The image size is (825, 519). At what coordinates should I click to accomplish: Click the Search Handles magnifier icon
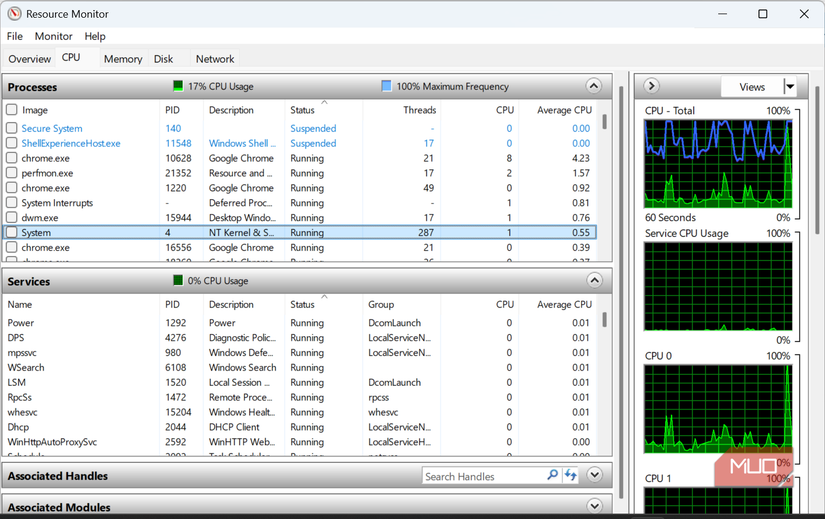click(x=552, y=475)
